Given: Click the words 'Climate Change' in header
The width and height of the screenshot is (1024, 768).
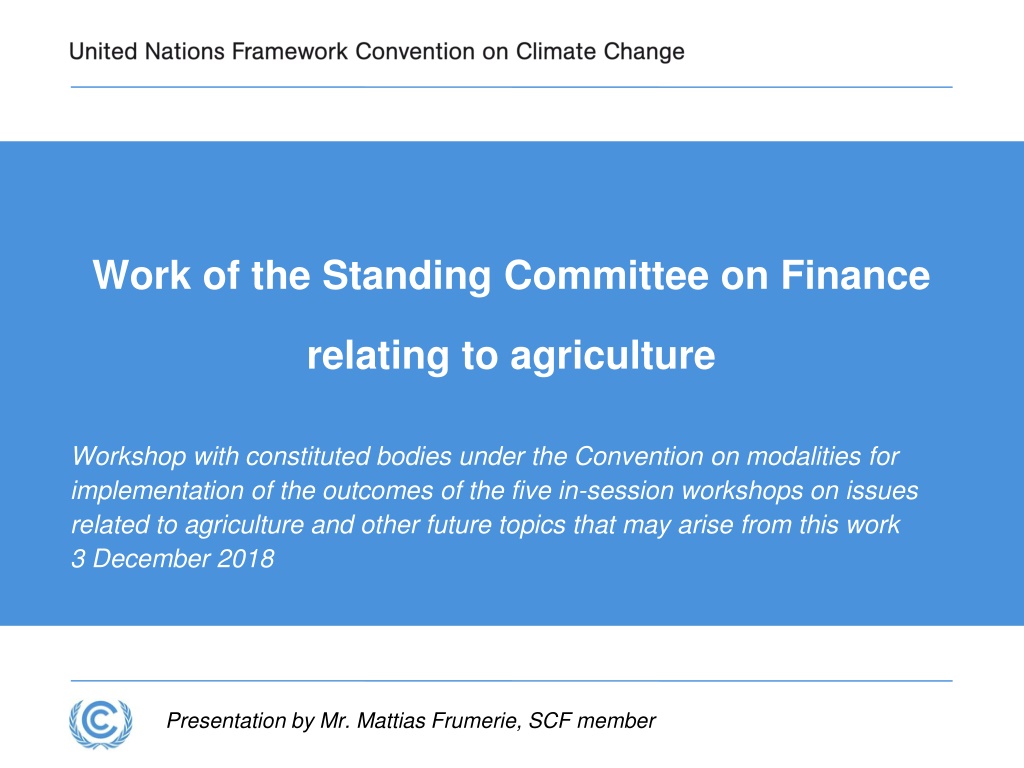Looking at the screenshot, I should pos(600,52).
